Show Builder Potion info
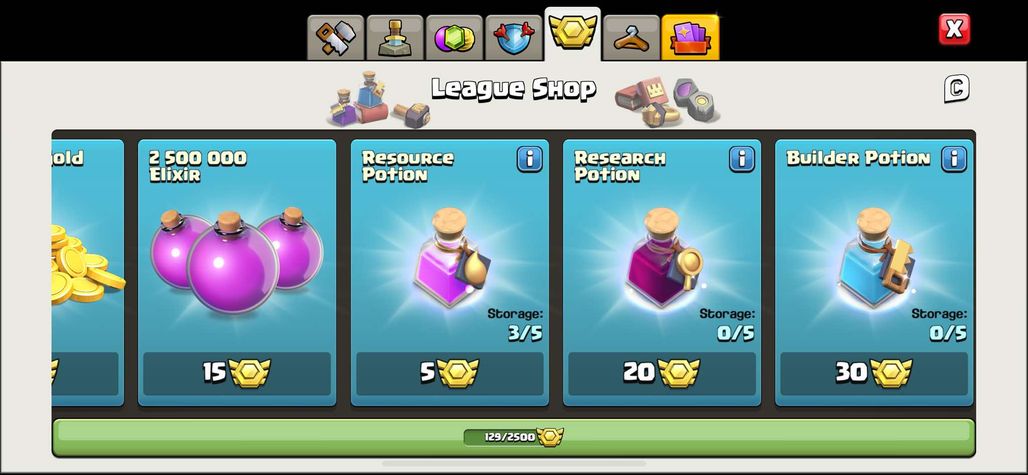The height and width of the screenshot is (475, 1028). coord(954,159)
